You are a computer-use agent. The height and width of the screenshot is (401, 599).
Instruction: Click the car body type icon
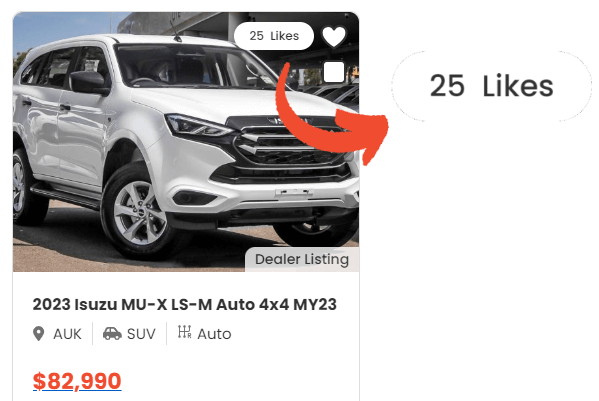112,333
